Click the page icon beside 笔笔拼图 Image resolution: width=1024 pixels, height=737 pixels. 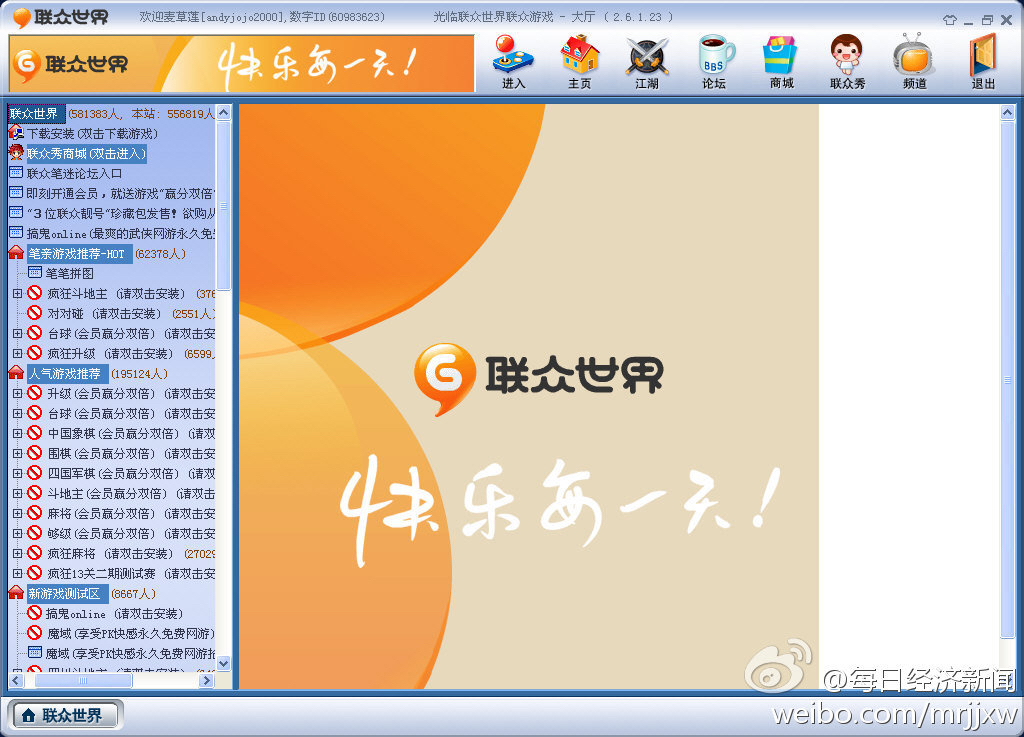pos(35,273)
